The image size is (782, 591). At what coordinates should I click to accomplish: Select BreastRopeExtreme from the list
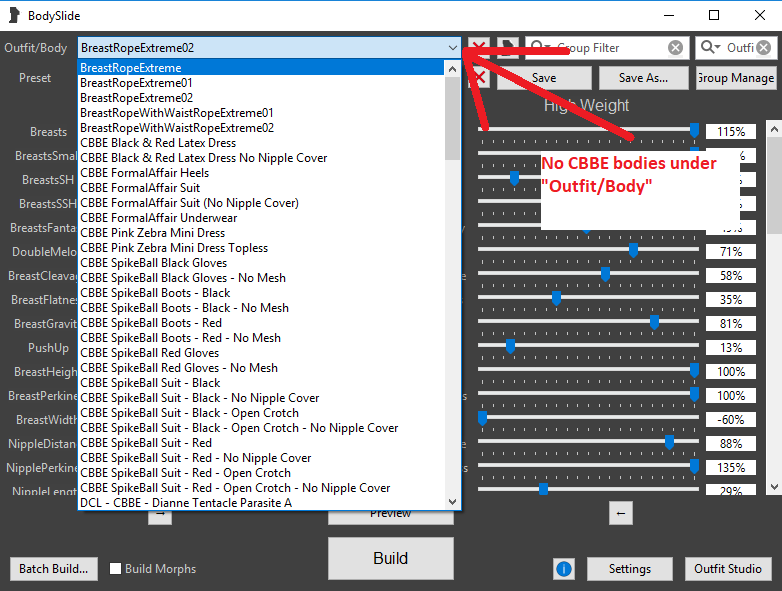(x=261, y=68)
